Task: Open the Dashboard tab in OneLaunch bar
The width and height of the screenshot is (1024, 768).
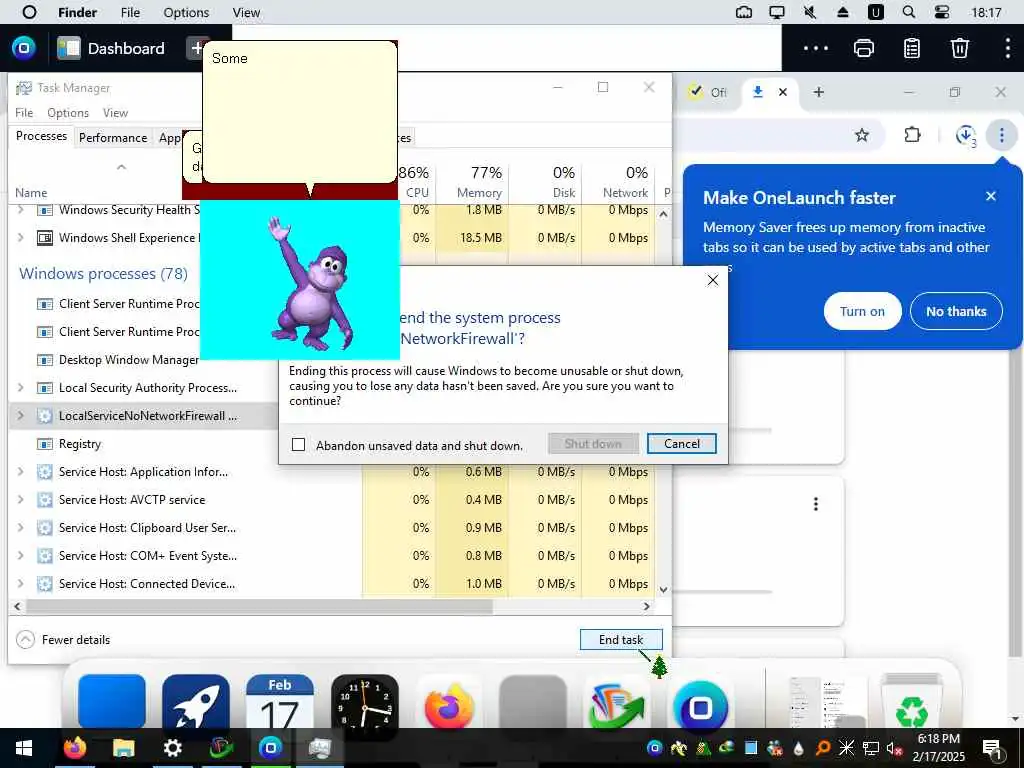Action: click(x=111, y=48)
